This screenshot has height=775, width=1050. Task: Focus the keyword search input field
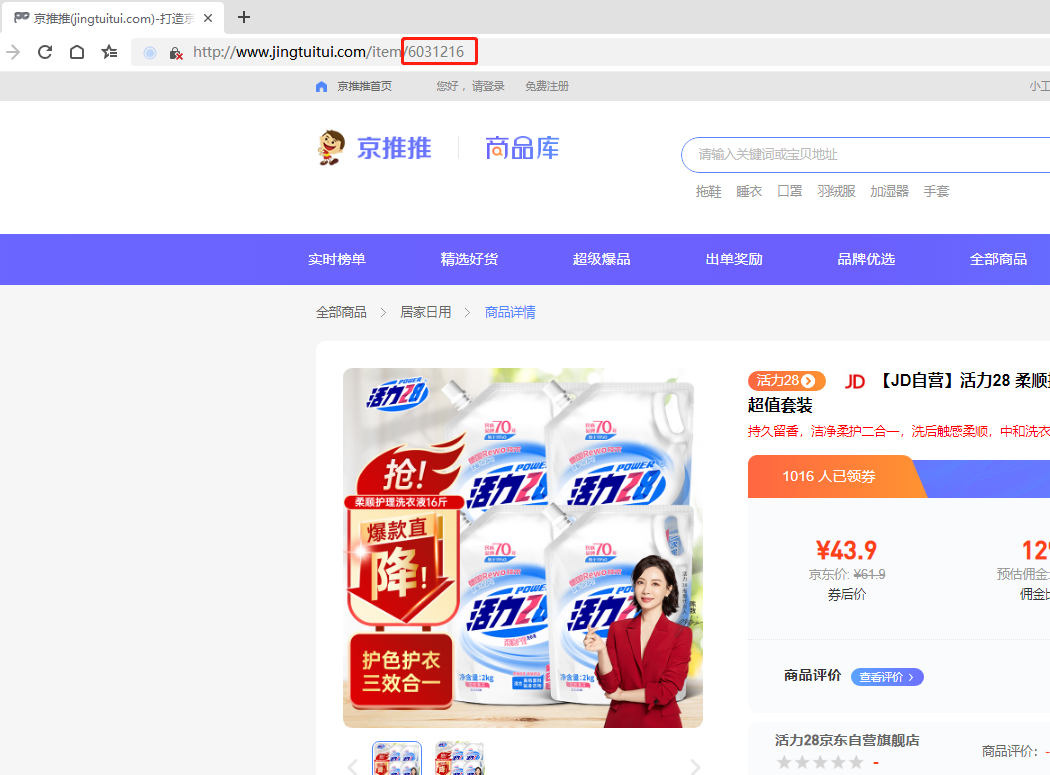click(x=865, y=155)
